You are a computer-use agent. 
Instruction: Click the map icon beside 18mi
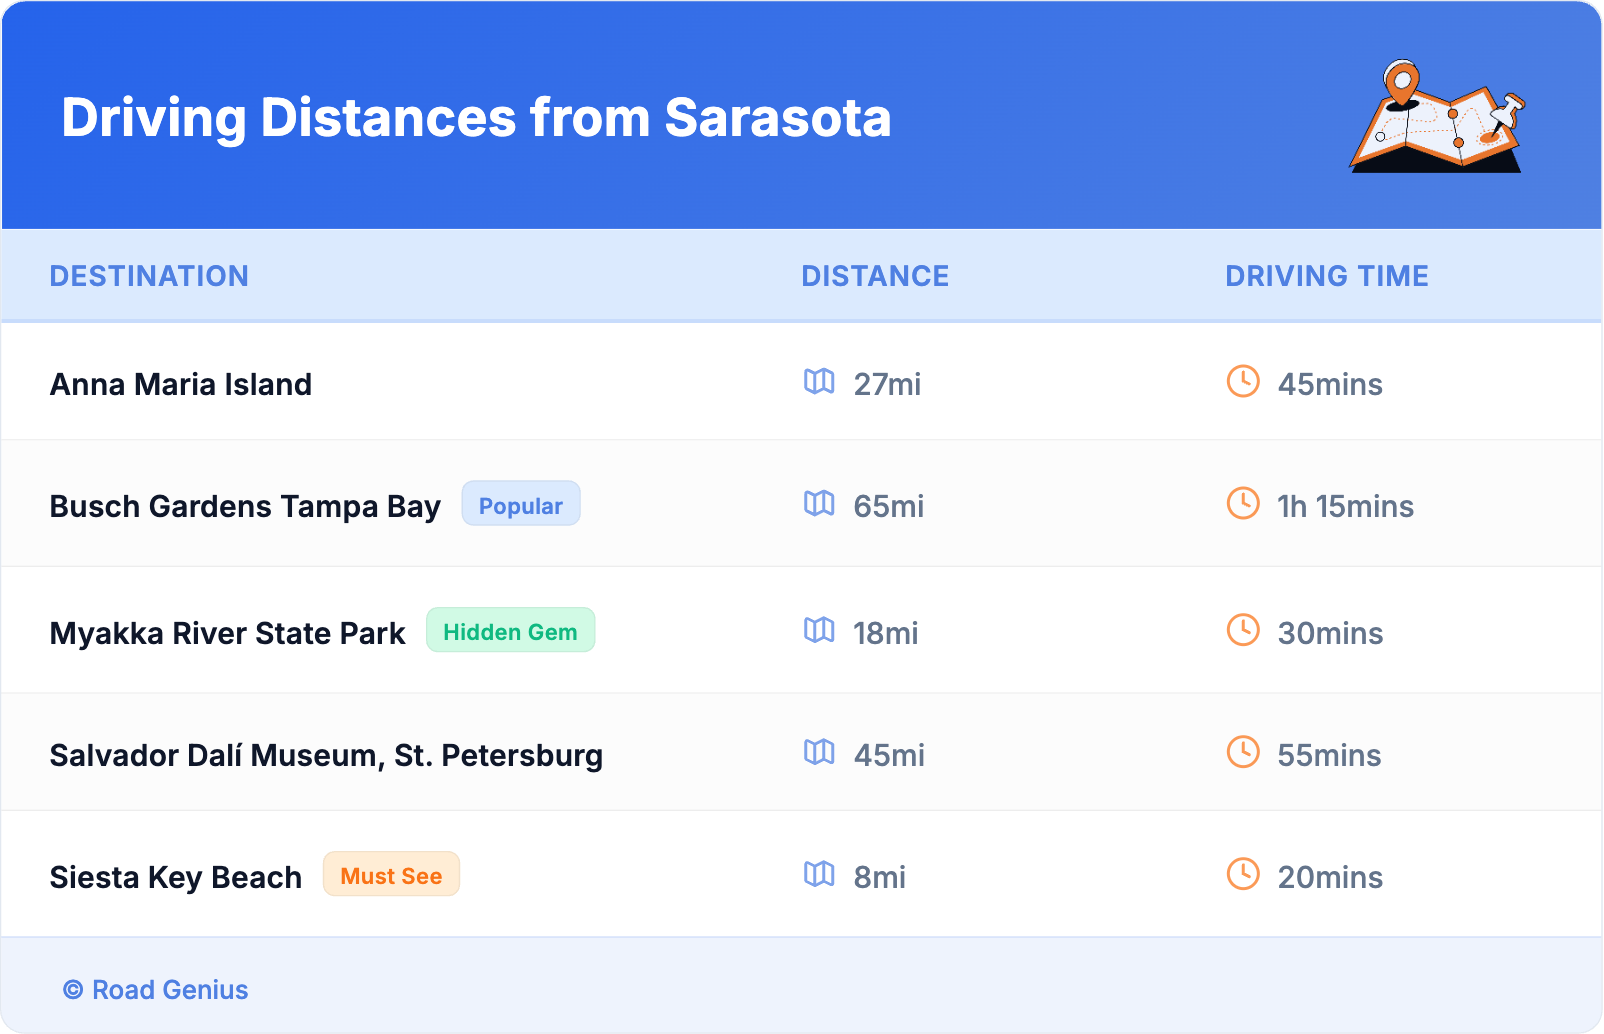coord(819,631)
